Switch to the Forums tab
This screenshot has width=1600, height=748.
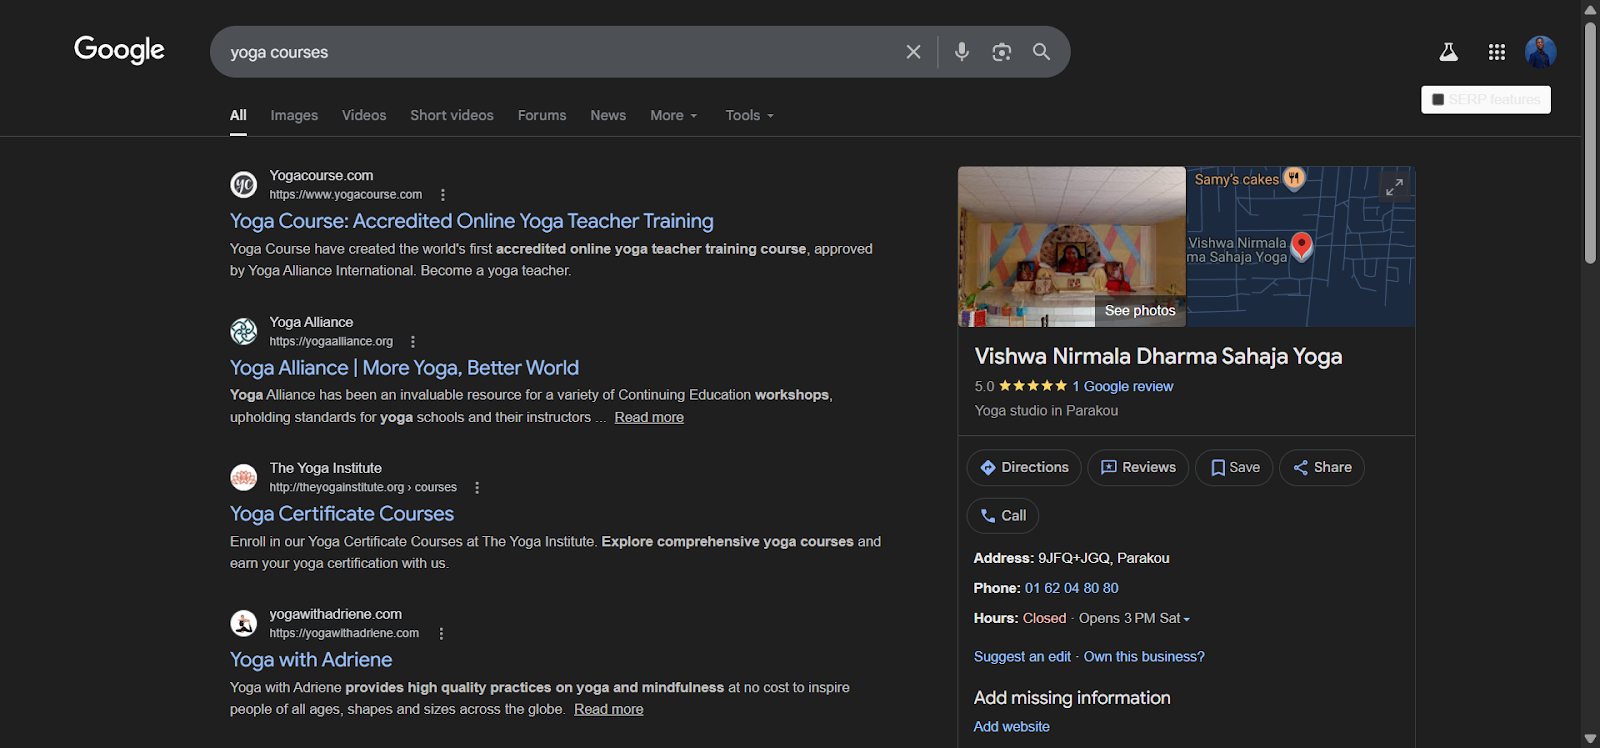coord(542,115)
